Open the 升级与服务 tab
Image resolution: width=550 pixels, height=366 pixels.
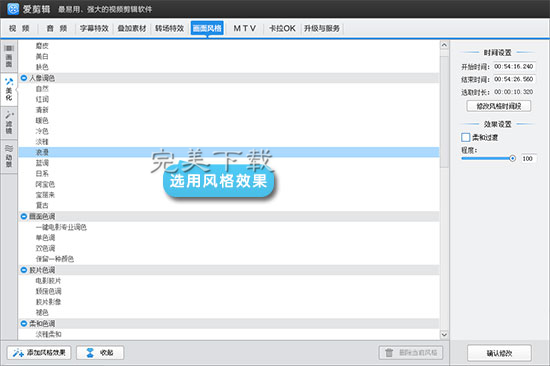(x=322, y=28)
